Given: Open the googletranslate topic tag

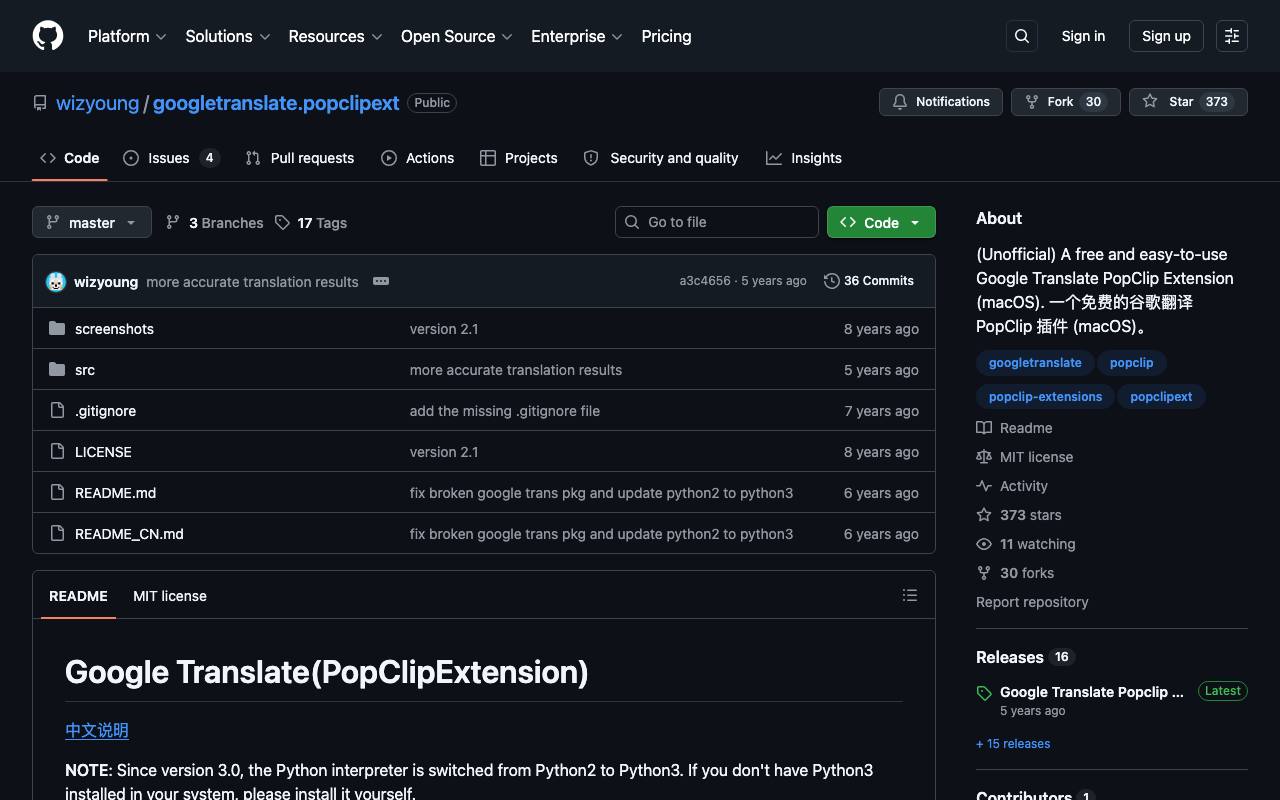Looking at the screenshot, I should 1035,363.
